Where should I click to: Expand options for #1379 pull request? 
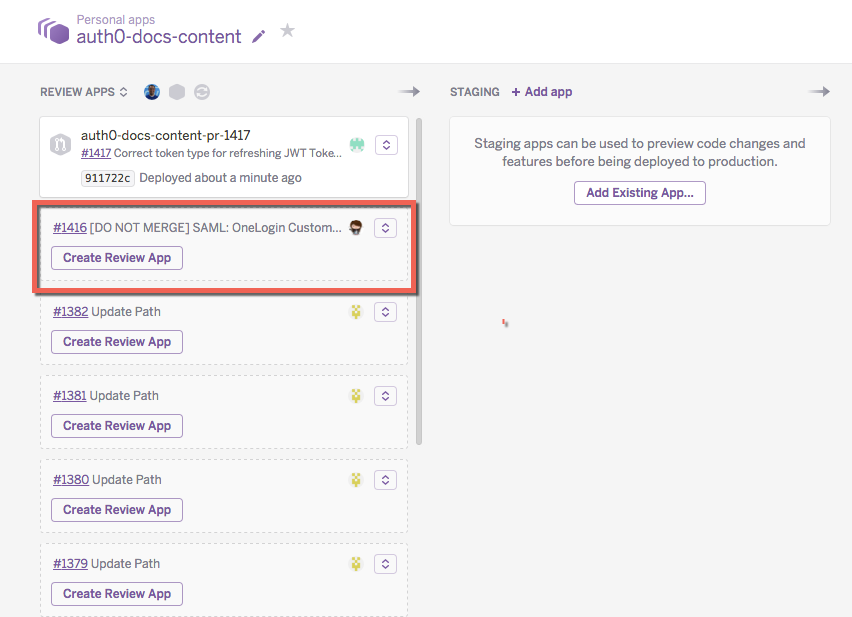pos(385,564)
